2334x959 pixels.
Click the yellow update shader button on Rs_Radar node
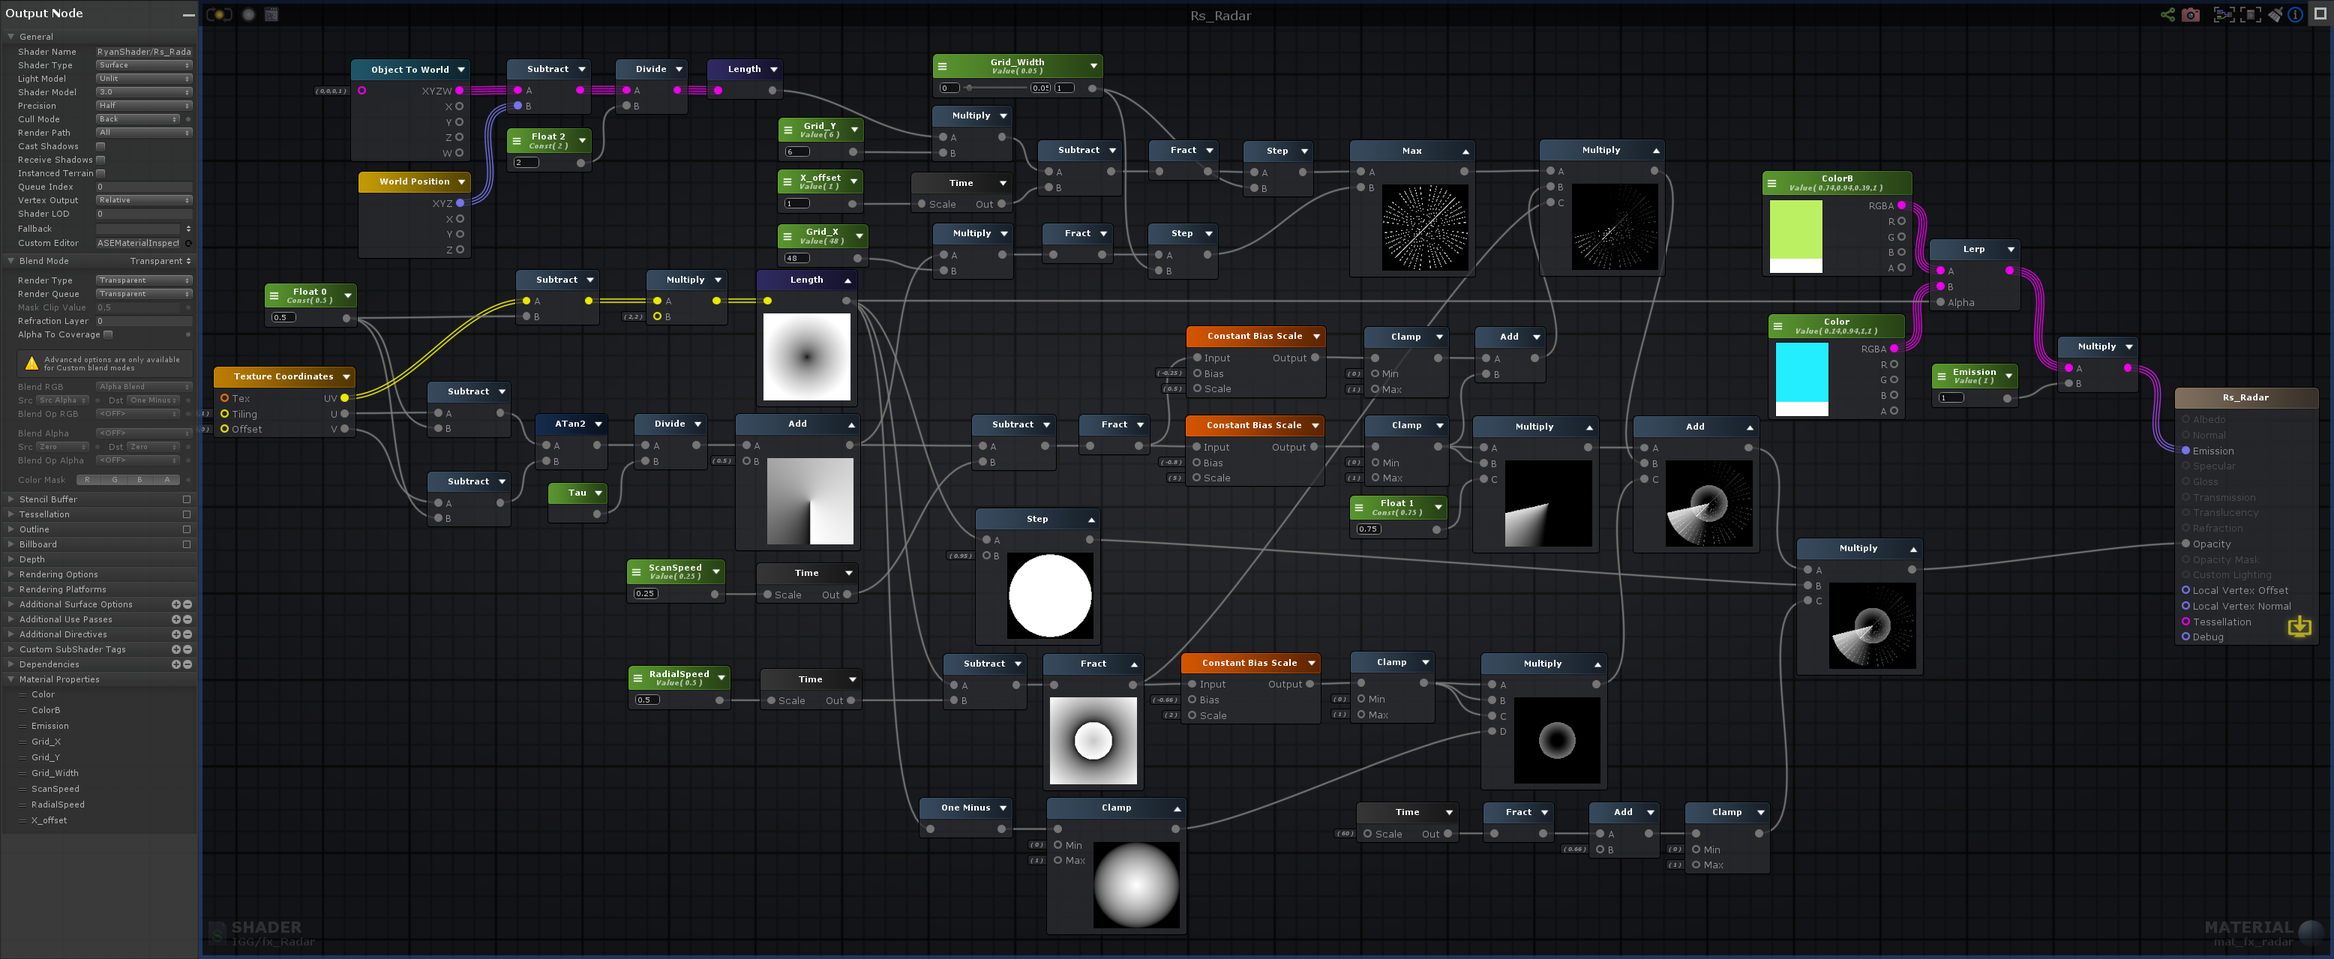(x=2299, y=627)
